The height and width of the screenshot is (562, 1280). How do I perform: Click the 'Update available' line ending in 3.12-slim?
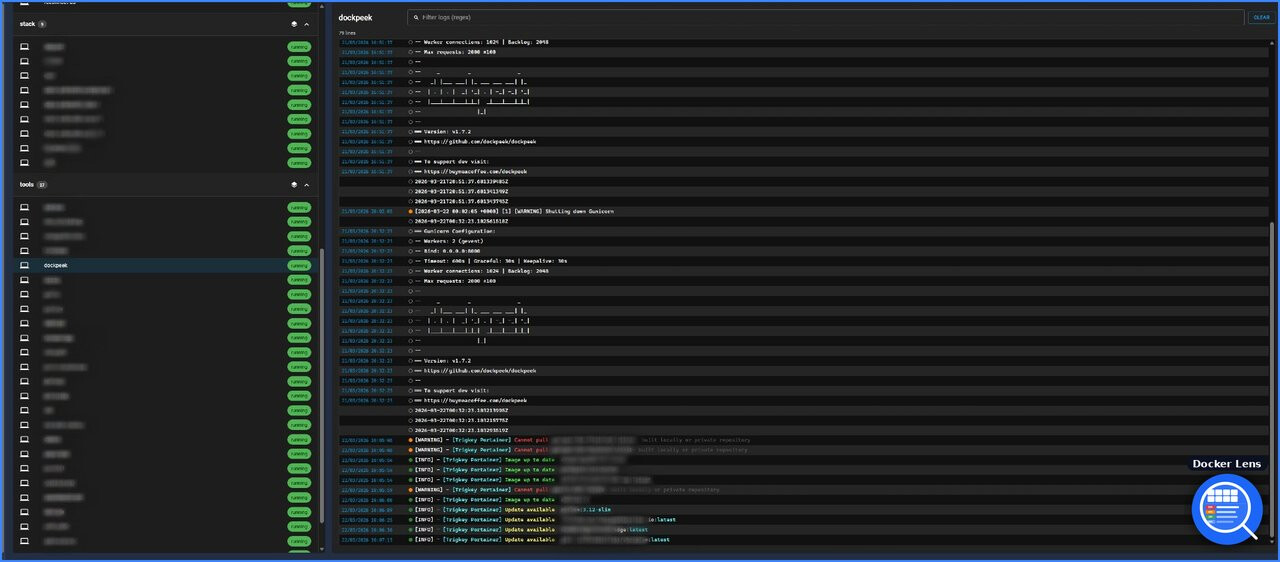[x=805, y=510]
